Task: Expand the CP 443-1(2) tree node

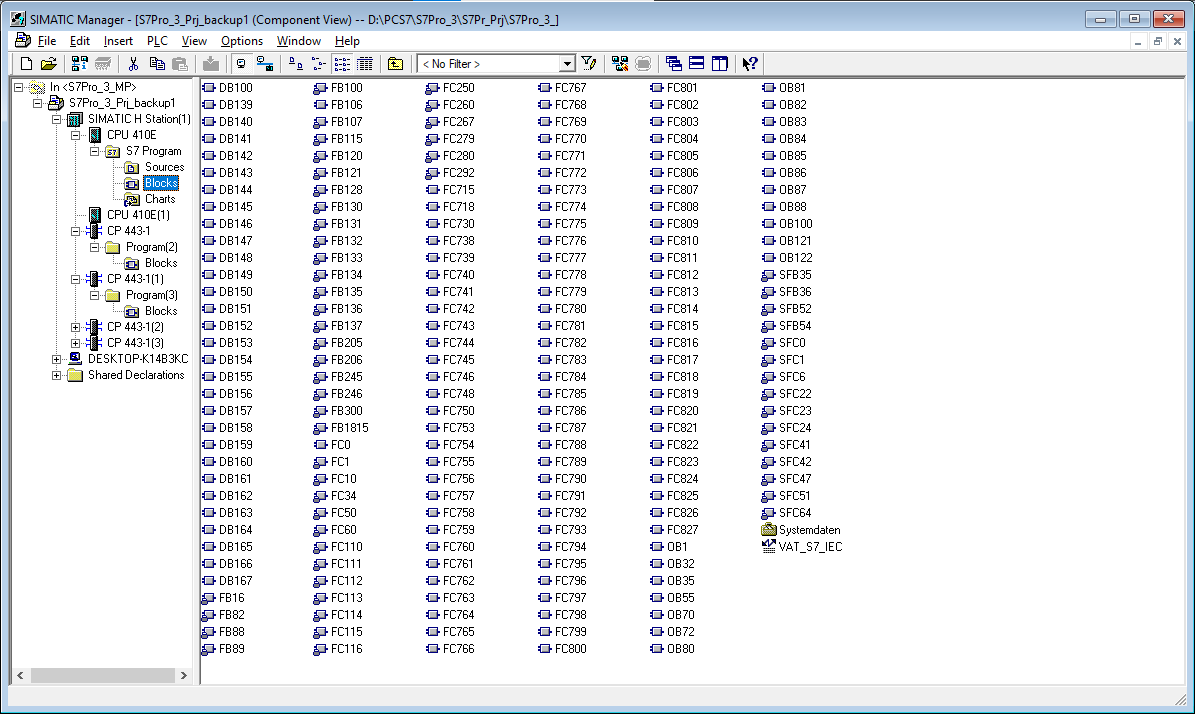Action: (x=76, y=327)
